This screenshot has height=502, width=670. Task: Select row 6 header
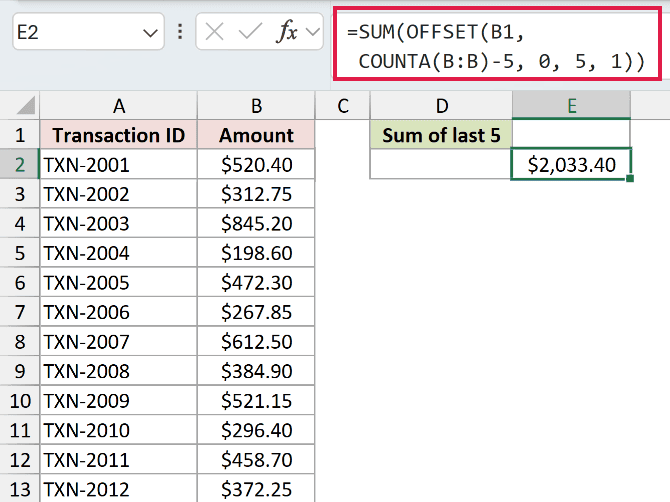click(x=20, y=282)
